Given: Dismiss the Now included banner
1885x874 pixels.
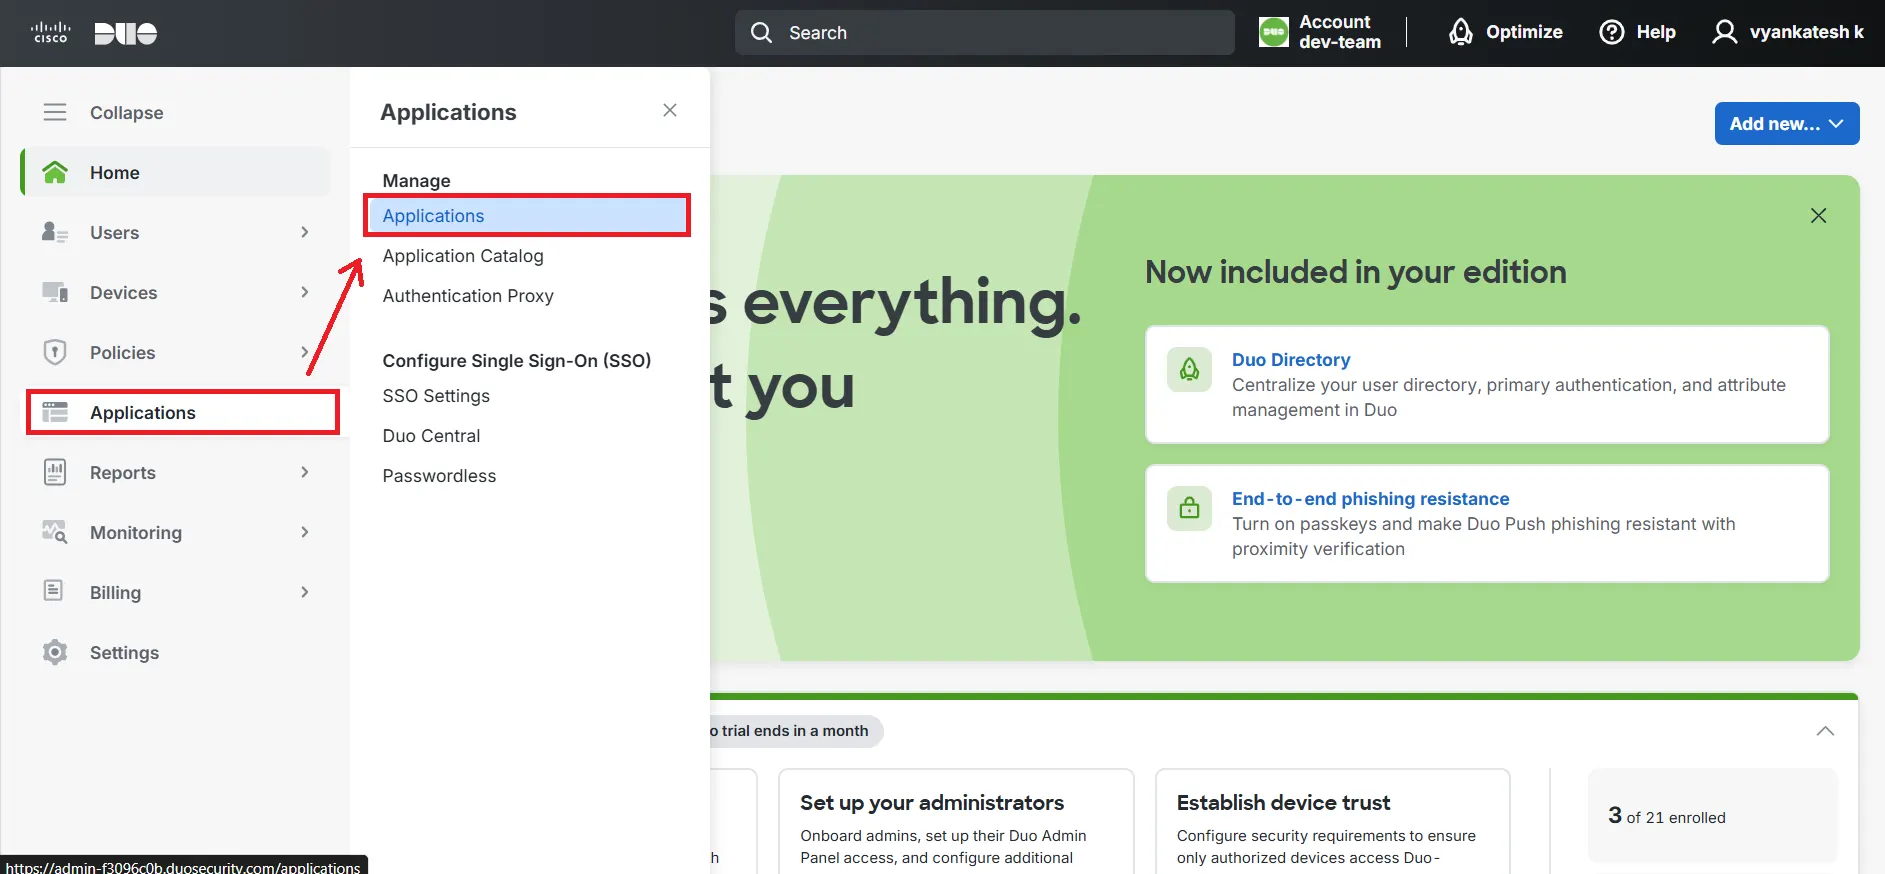Looking at the screenshot, I should pos(1818,216).
